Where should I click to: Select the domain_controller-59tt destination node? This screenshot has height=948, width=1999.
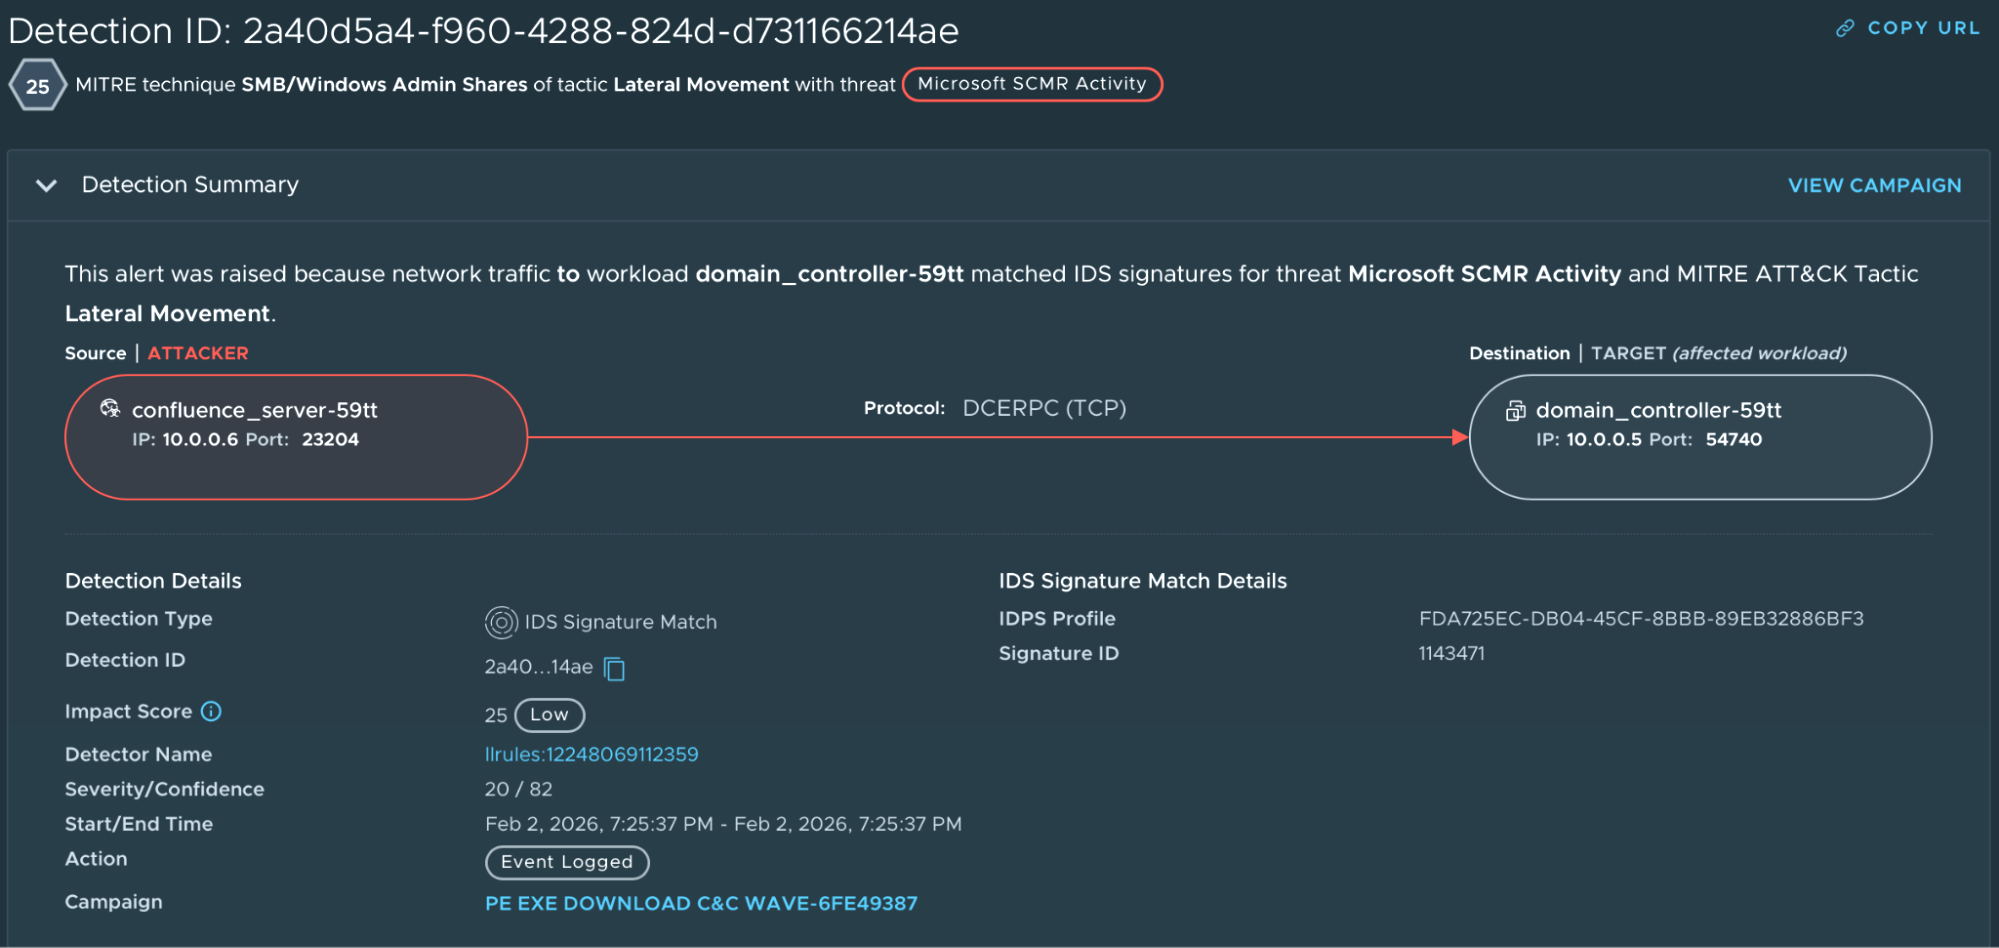click(x=1700, y=437)
